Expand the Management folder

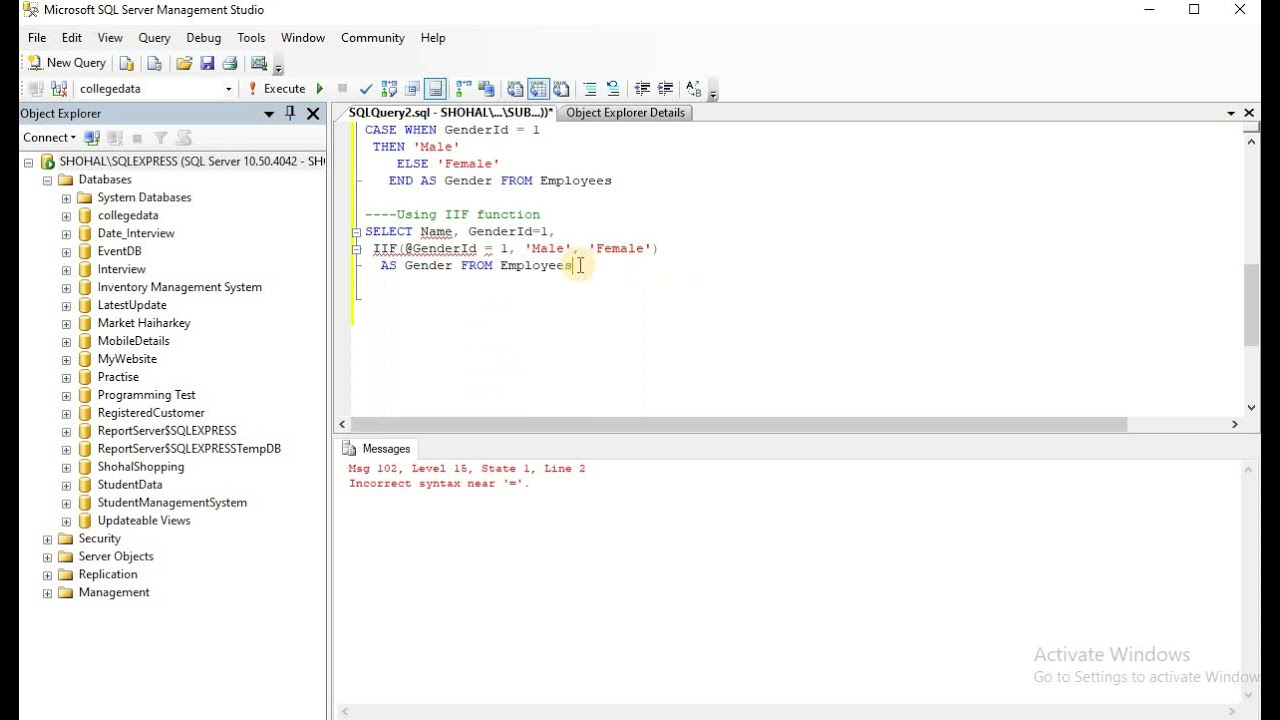pyautogui.click(x=47, y=593)
